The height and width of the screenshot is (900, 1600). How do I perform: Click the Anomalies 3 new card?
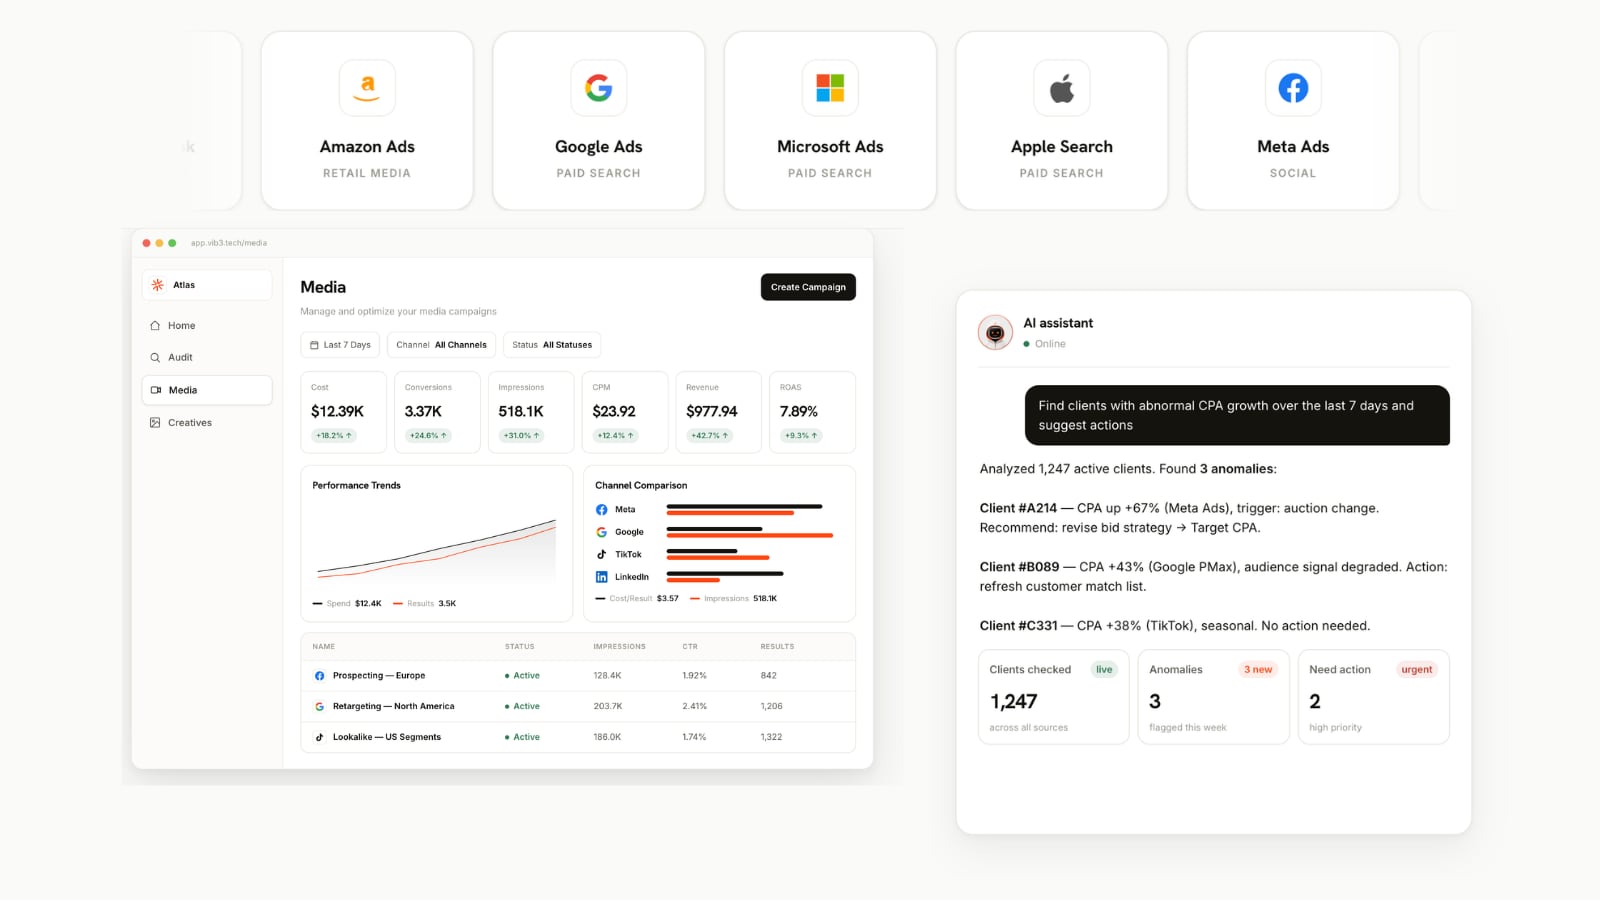(x=1213, y=697)
